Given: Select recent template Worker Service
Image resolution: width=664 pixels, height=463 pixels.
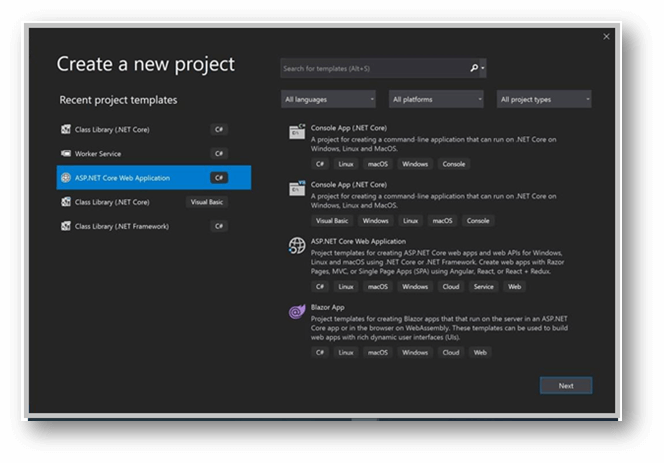Looking at the screenshot, I should pos(154,153).
